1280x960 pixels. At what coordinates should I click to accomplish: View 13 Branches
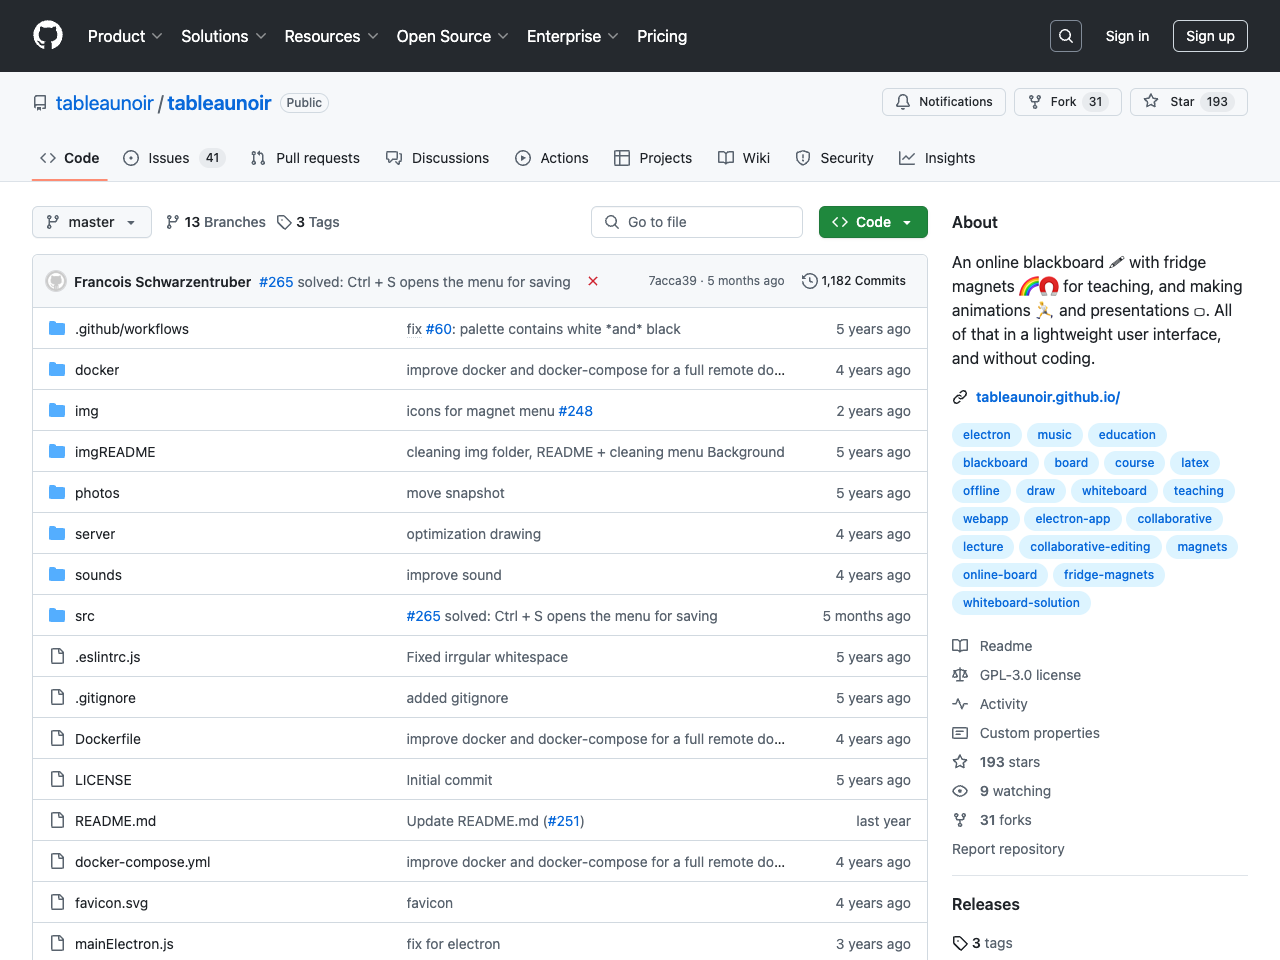coord(215,222)
